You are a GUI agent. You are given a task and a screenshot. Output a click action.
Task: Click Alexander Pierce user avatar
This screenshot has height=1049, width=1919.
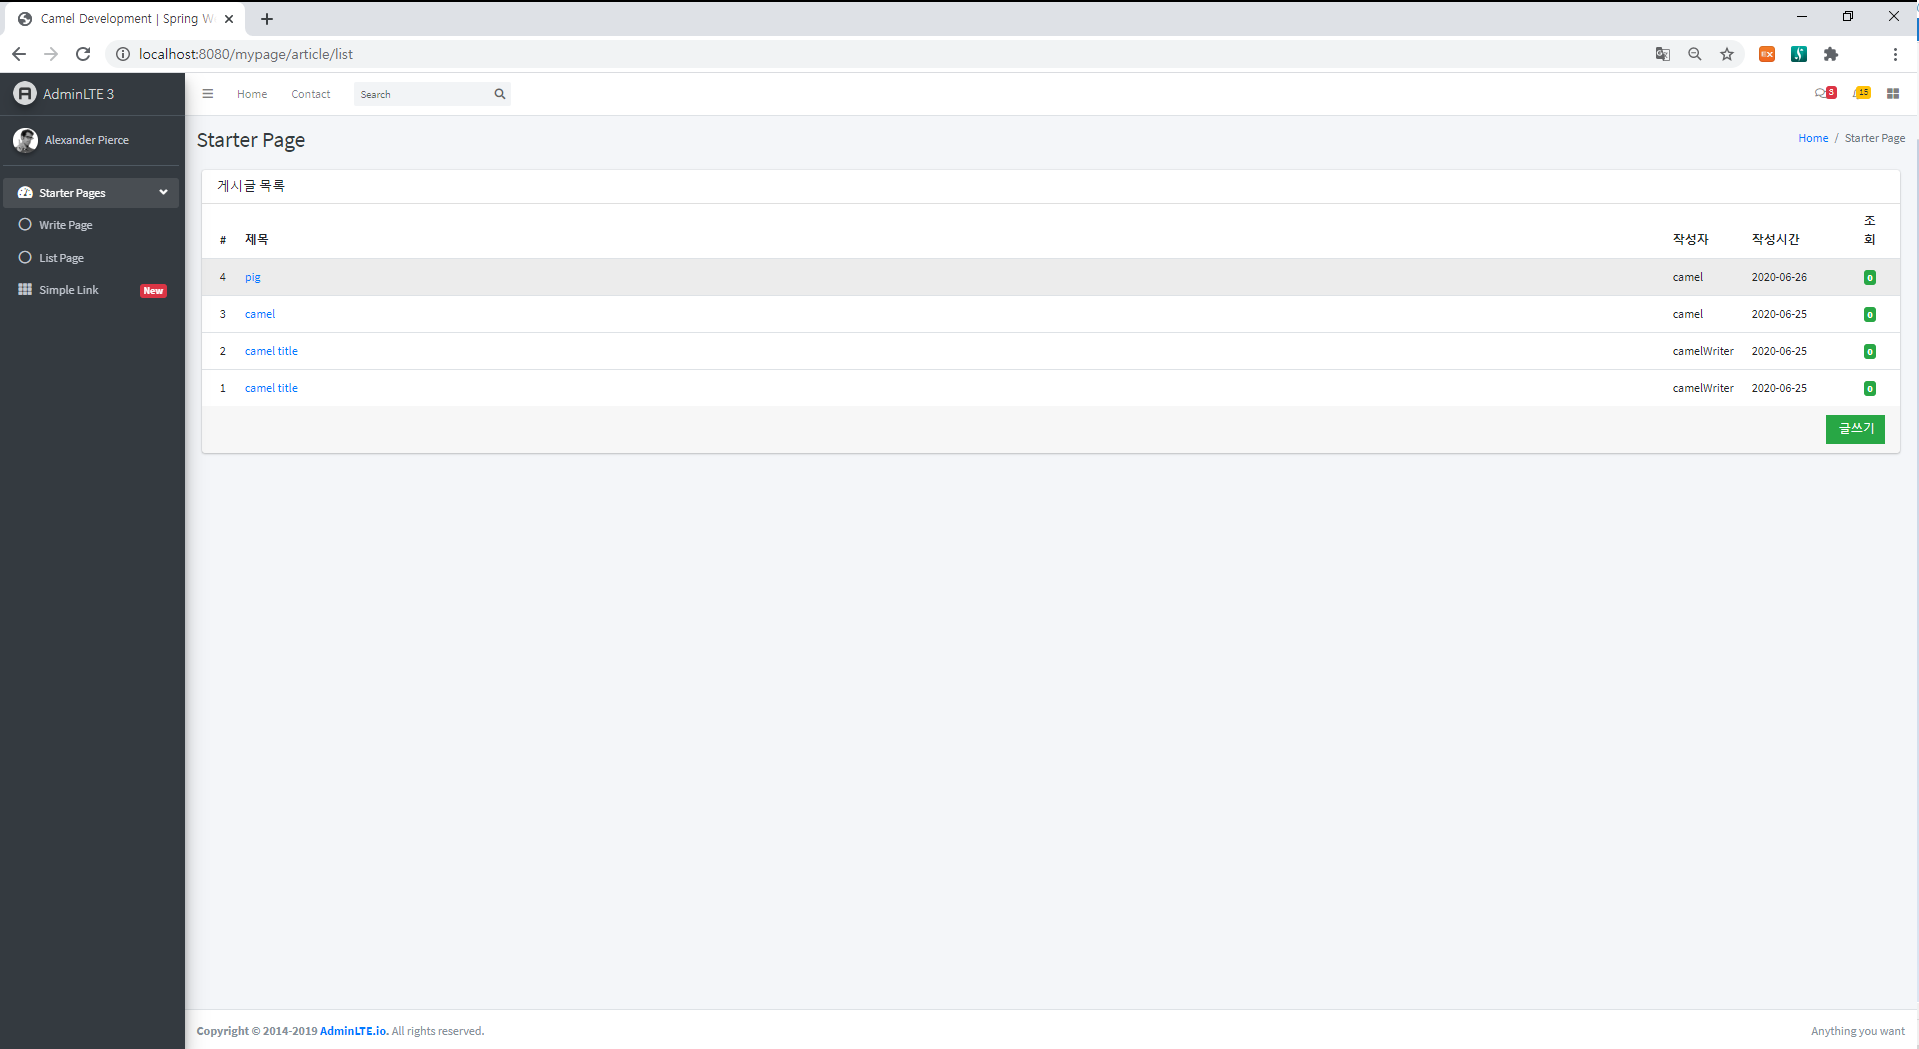[25, 140]
